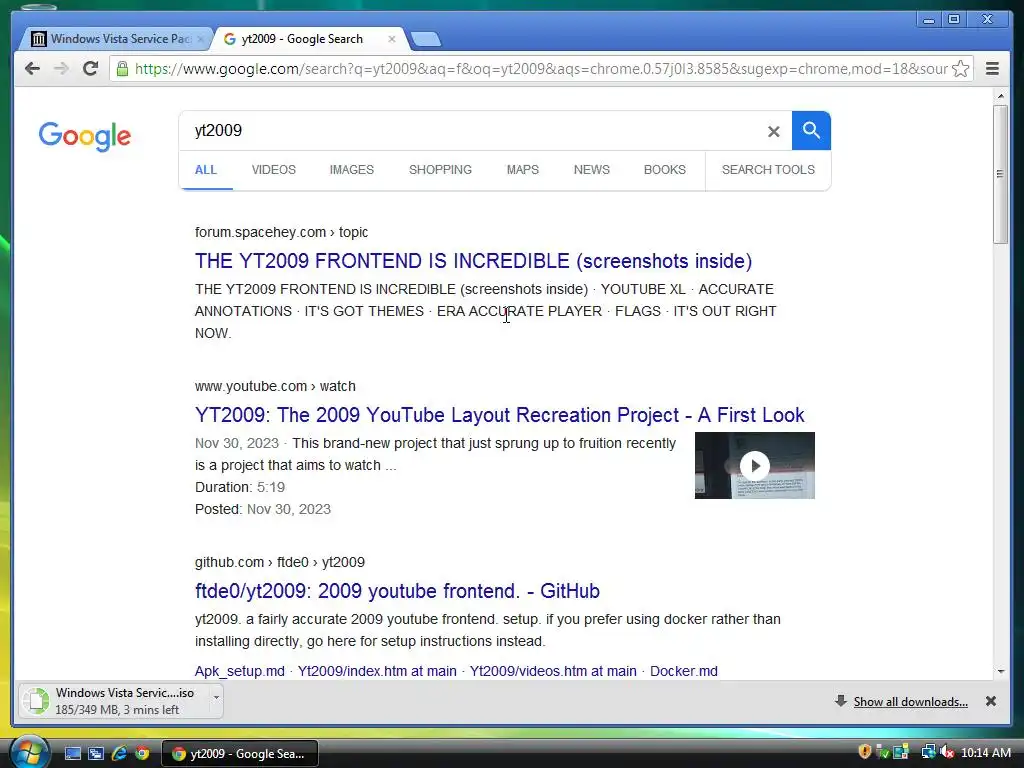
Task: Click the URL address bar
Action: [541, 69]
